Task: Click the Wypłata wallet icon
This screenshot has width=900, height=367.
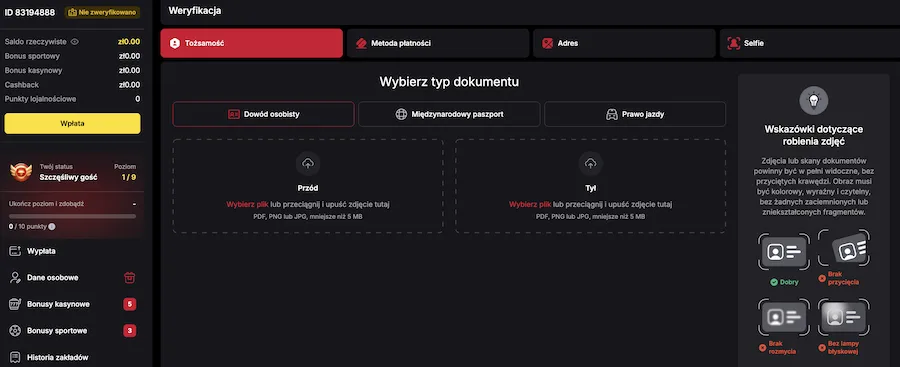Action: 15,251
